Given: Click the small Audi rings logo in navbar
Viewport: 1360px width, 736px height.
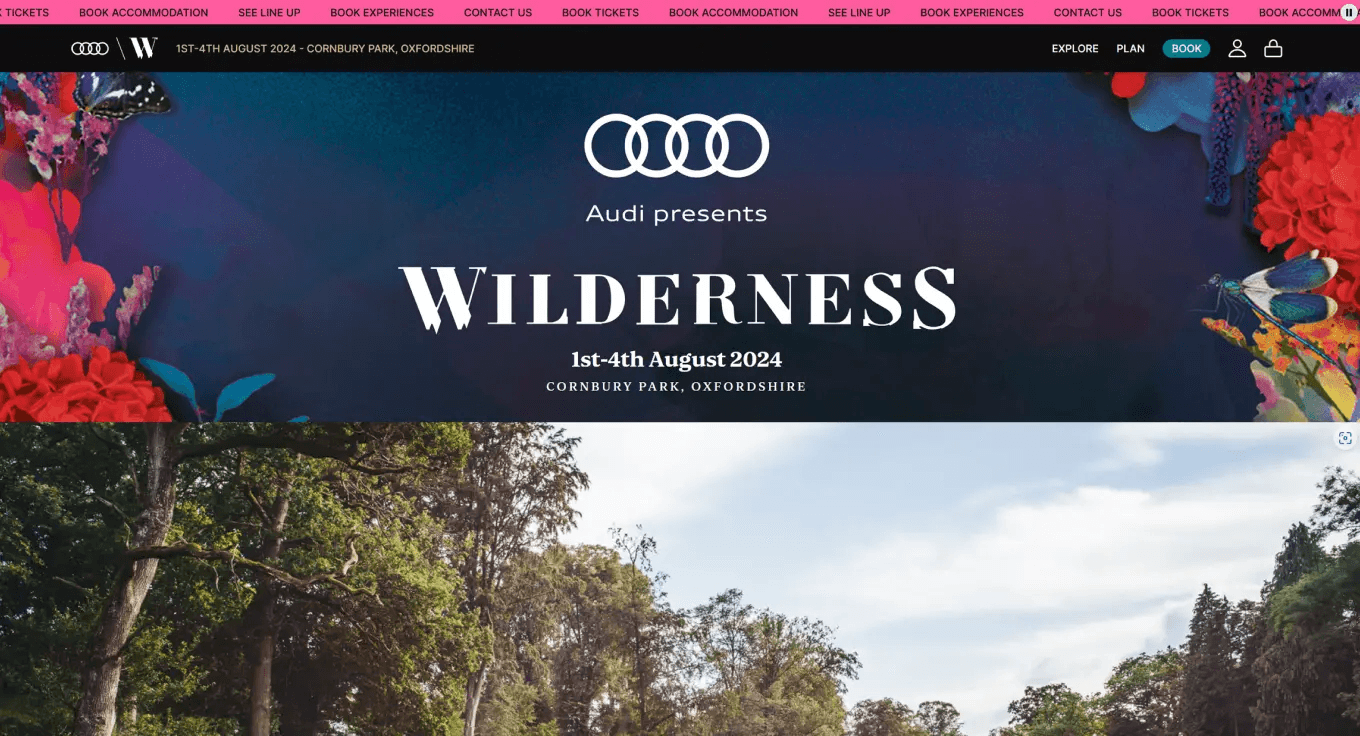Looking at the screenshot, I should [90, 48].
